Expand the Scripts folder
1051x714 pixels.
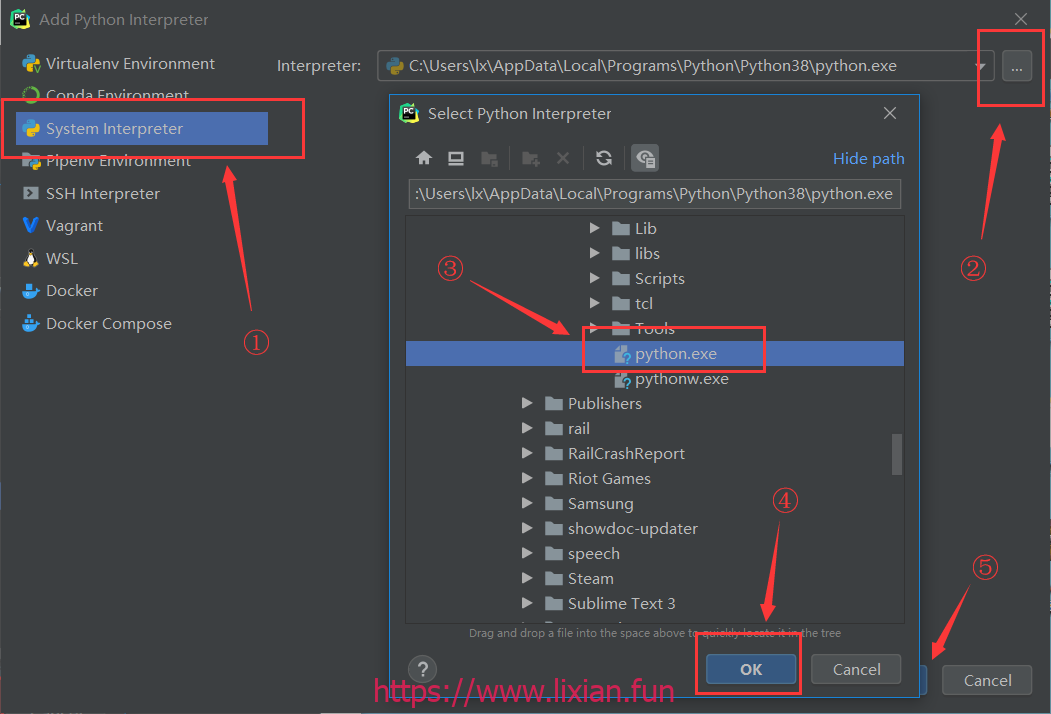594,278
